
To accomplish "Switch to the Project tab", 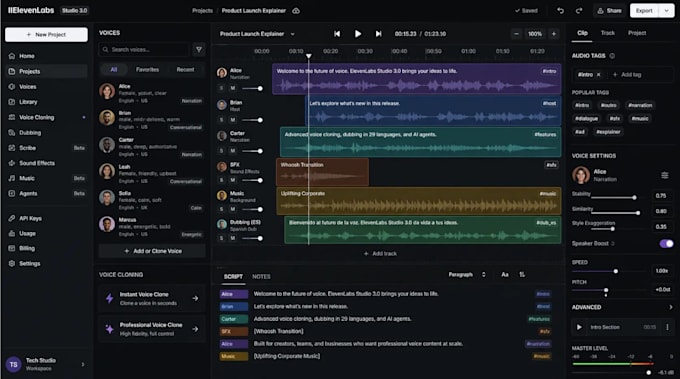I will 637,33.
